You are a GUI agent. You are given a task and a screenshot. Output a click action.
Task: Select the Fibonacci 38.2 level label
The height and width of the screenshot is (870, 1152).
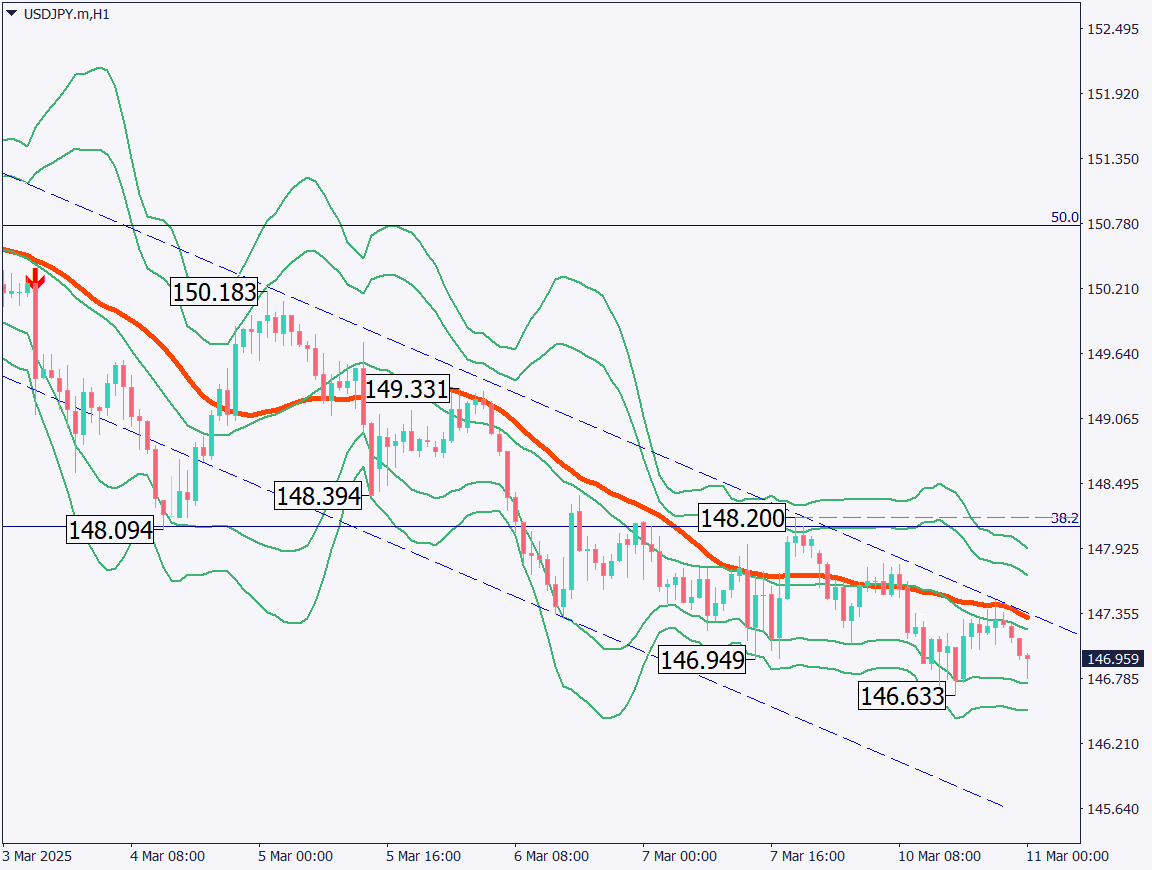coord(1064,518)
